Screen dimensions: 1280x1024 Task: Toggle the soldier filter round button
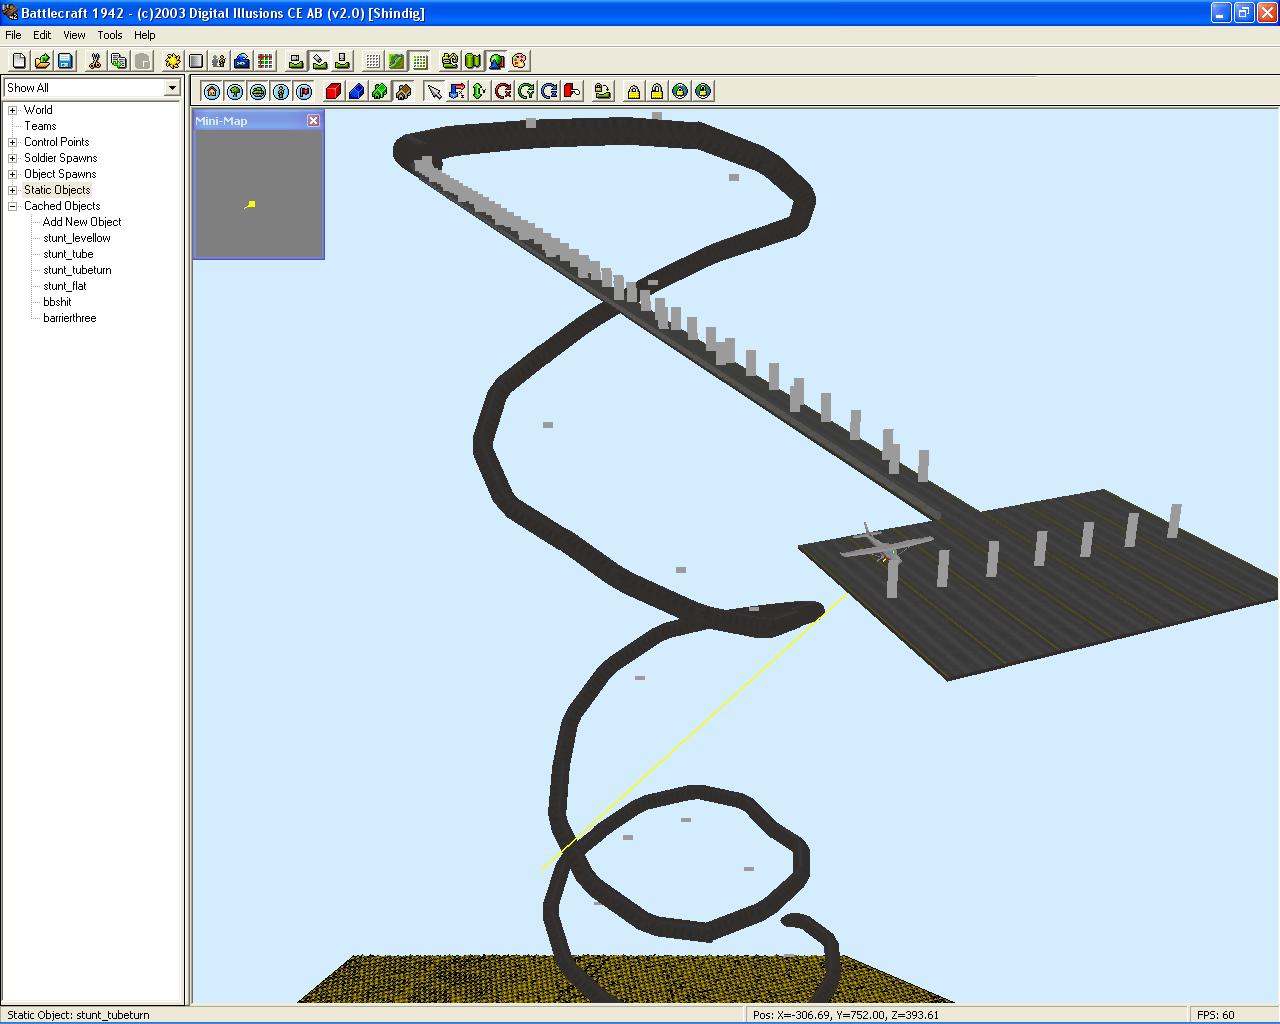click(x=281, y=91)
